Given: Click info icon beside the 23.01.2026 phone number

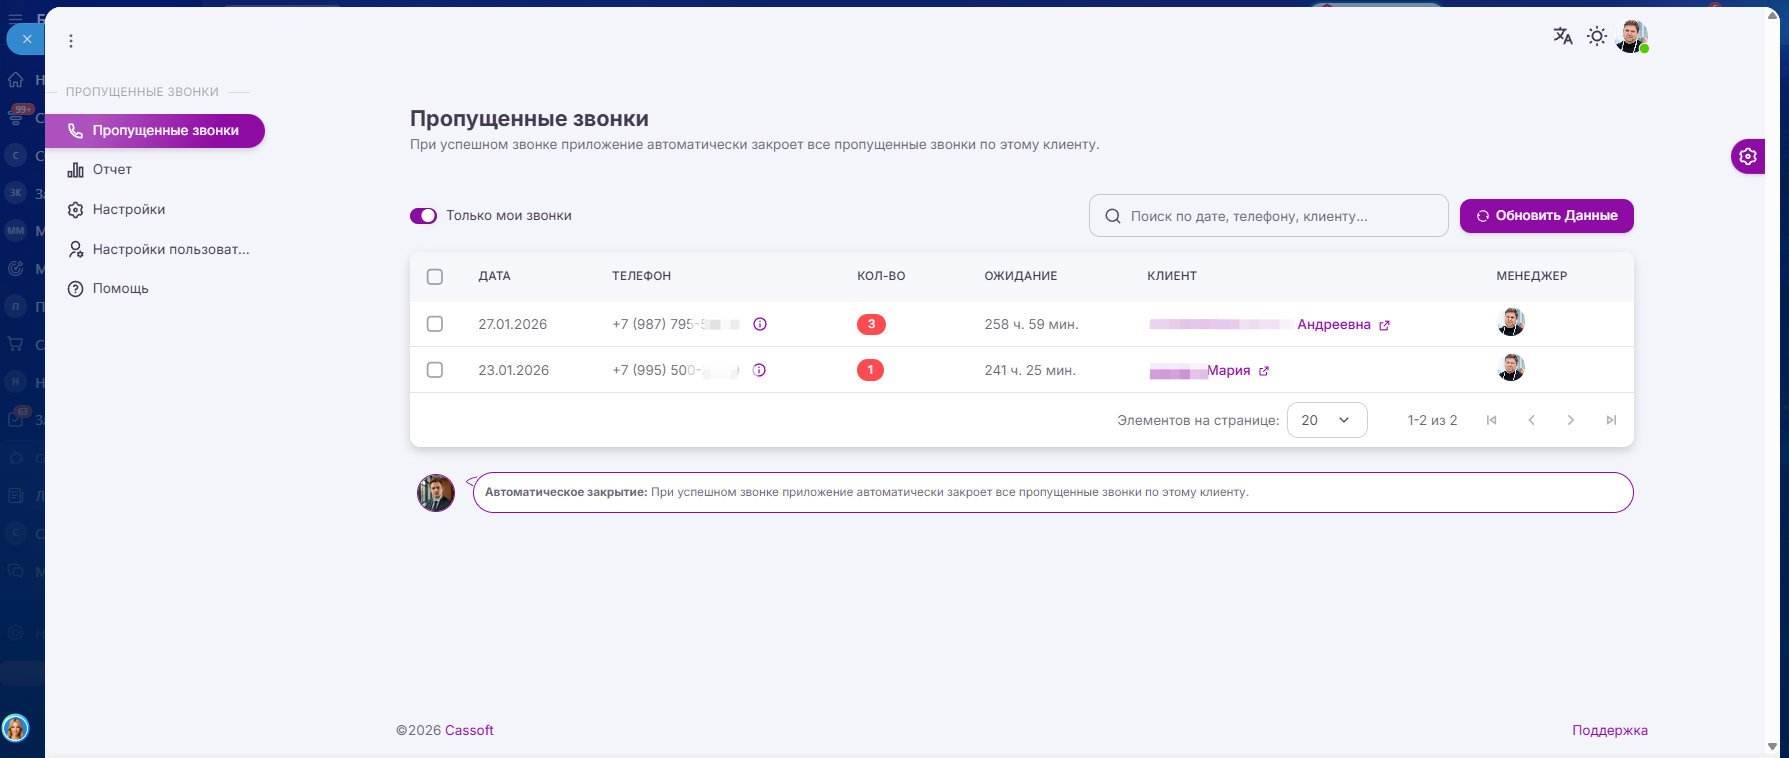Looking at the screenshot, I should pyautogui.click(x=759, y=370).
